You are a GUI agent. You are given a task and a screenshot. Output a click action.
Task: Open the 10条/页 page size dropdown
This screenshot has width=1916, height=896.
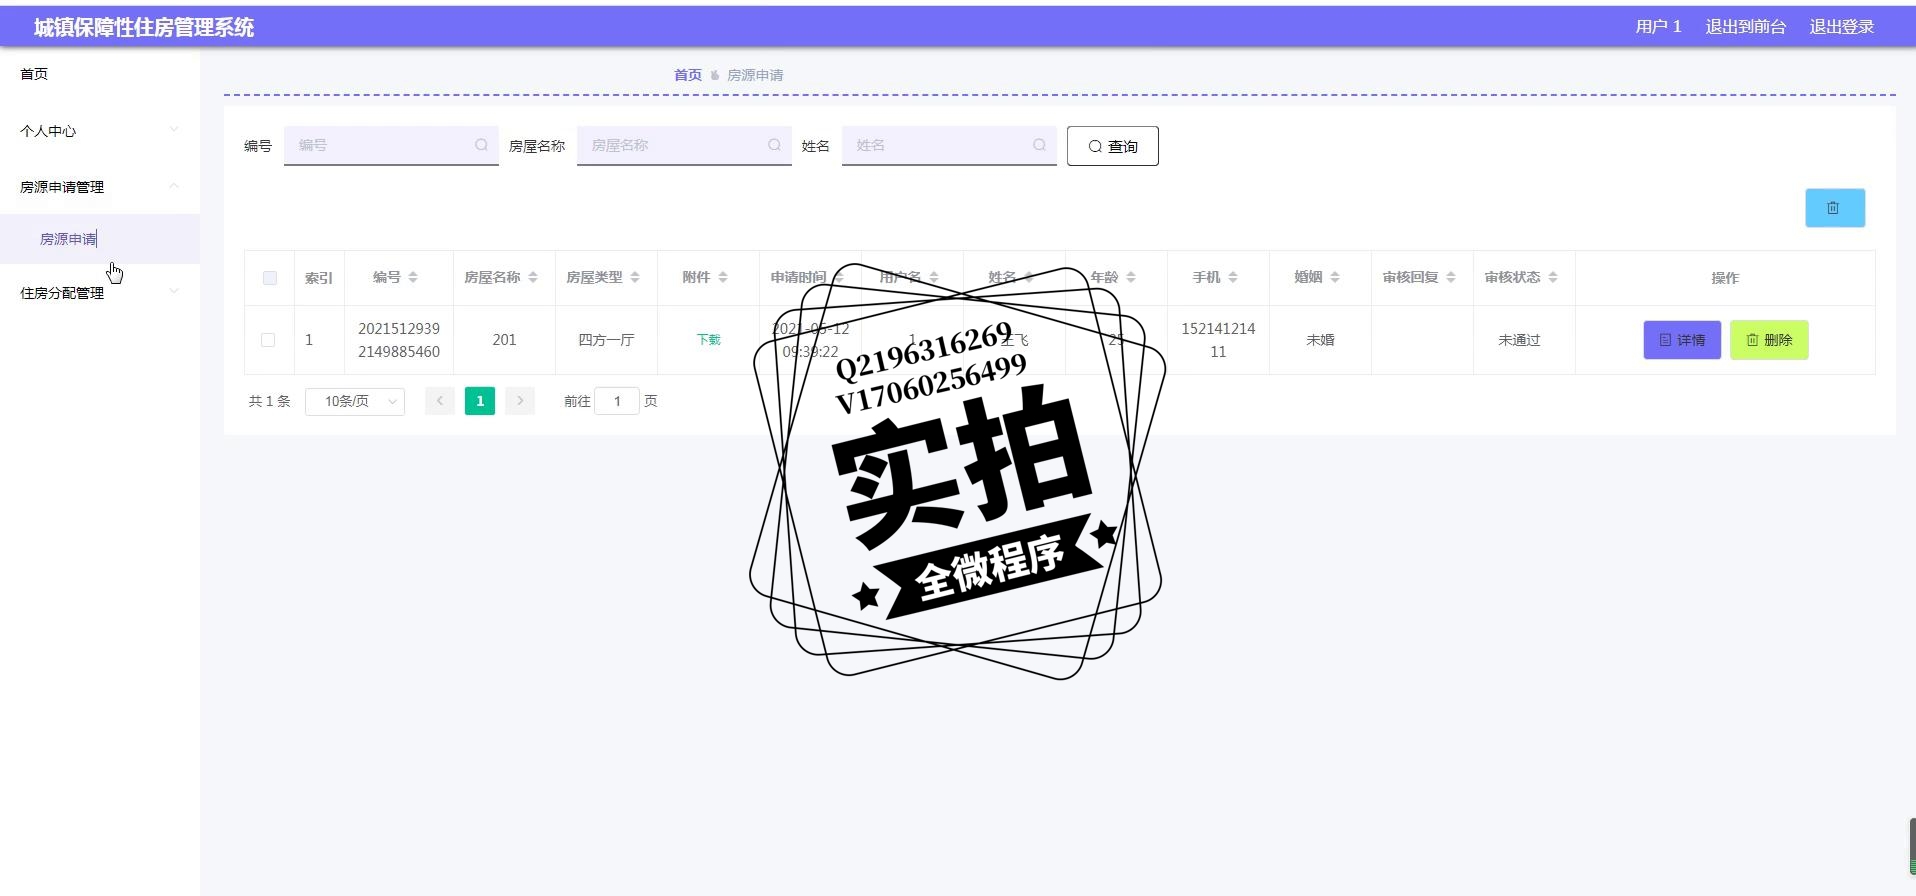coord(355,401)
